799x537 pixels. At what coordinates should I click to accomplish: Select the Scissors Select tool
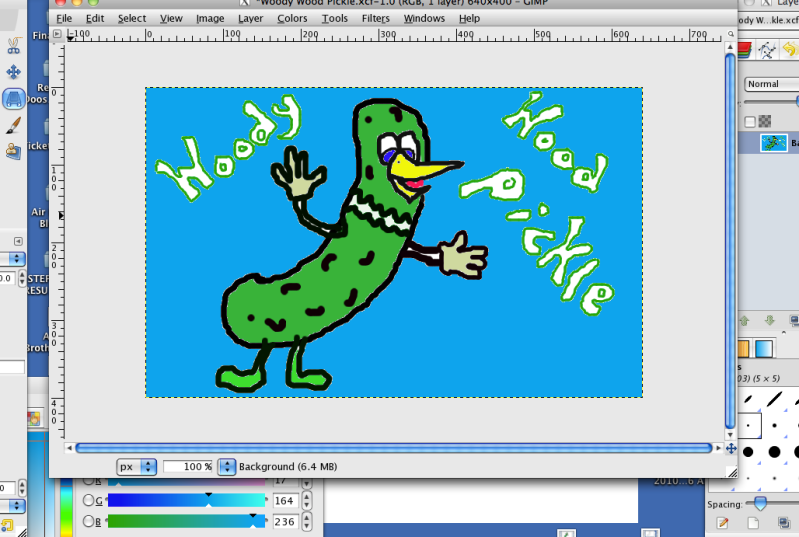[13, 45]
